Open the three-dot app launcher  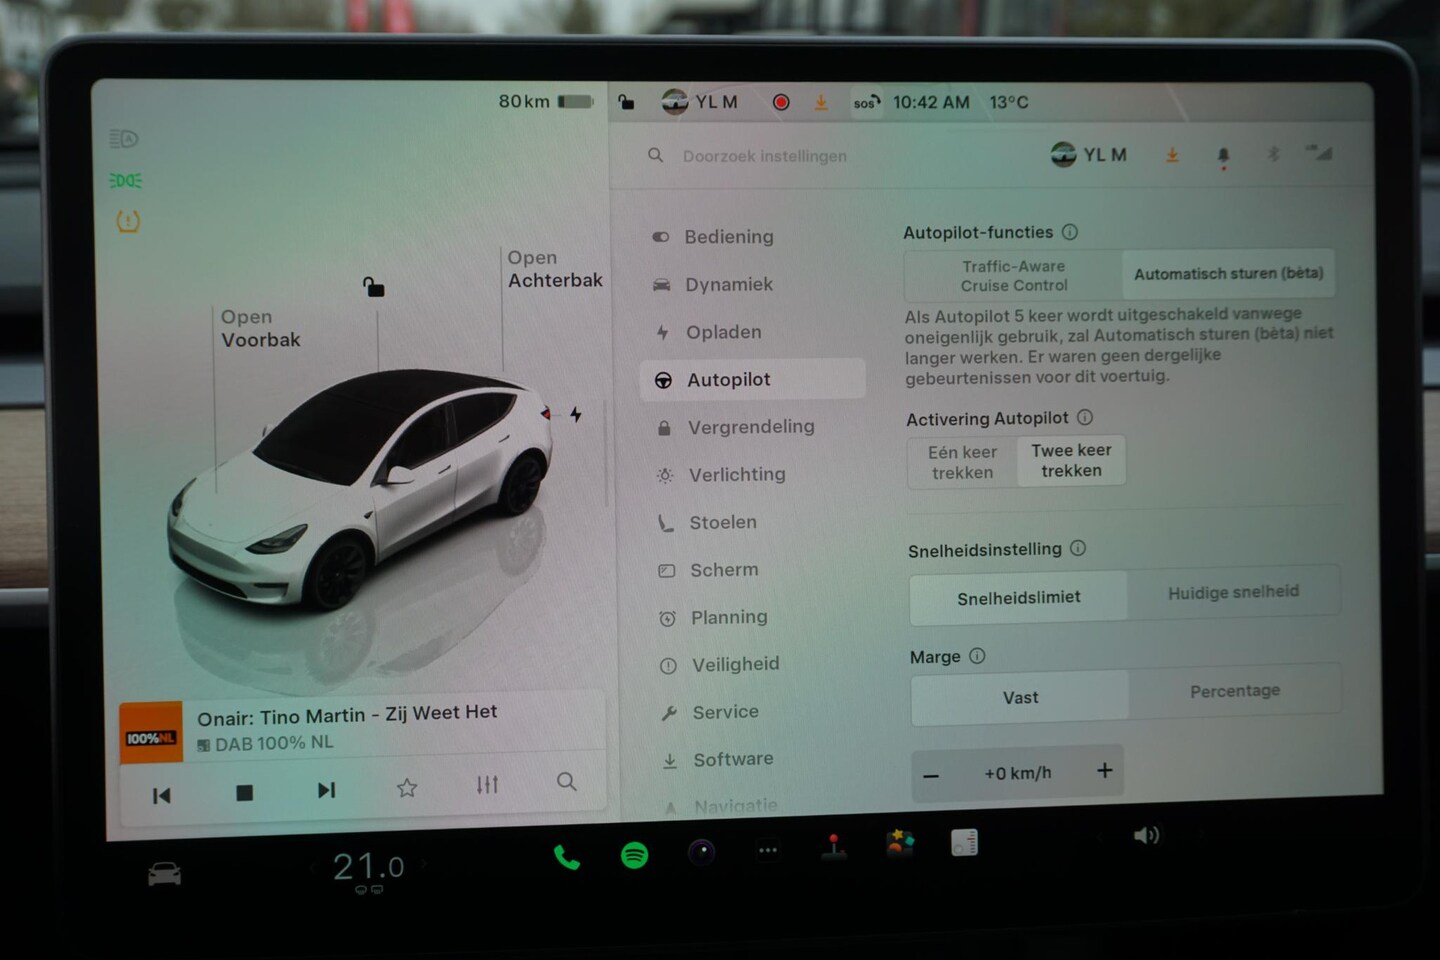[x=768, y=851]
